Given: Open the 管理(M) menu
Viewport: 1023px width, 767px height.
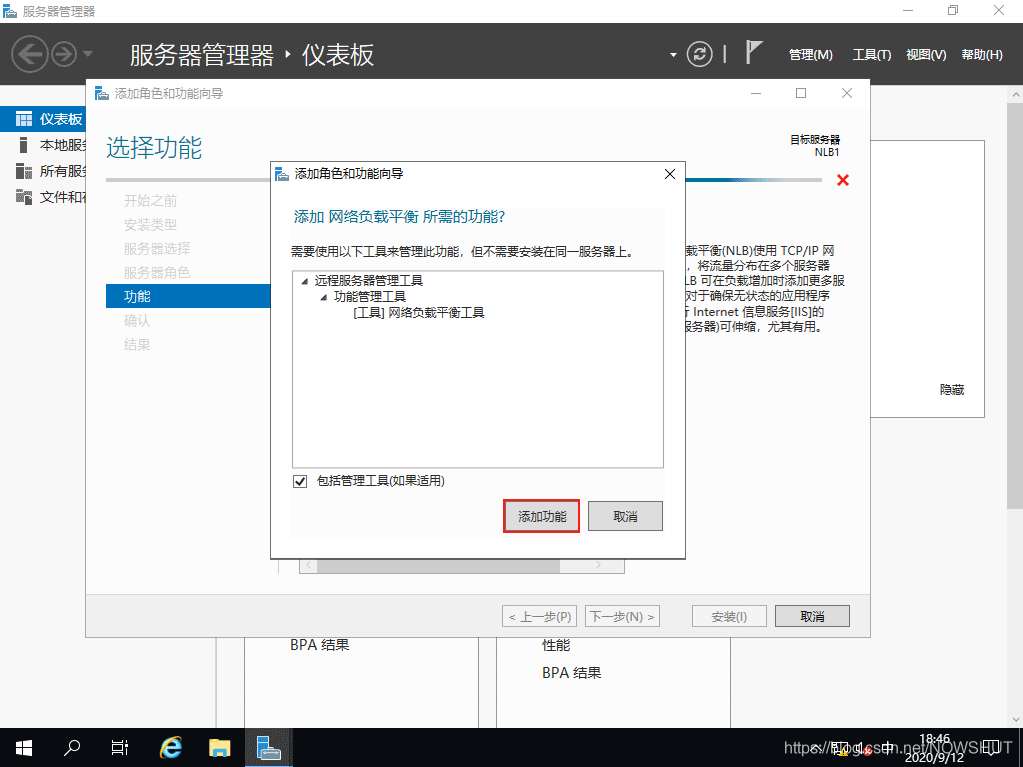Looking at the screenshot, I should pyautogui.click(x=811, y=55).
